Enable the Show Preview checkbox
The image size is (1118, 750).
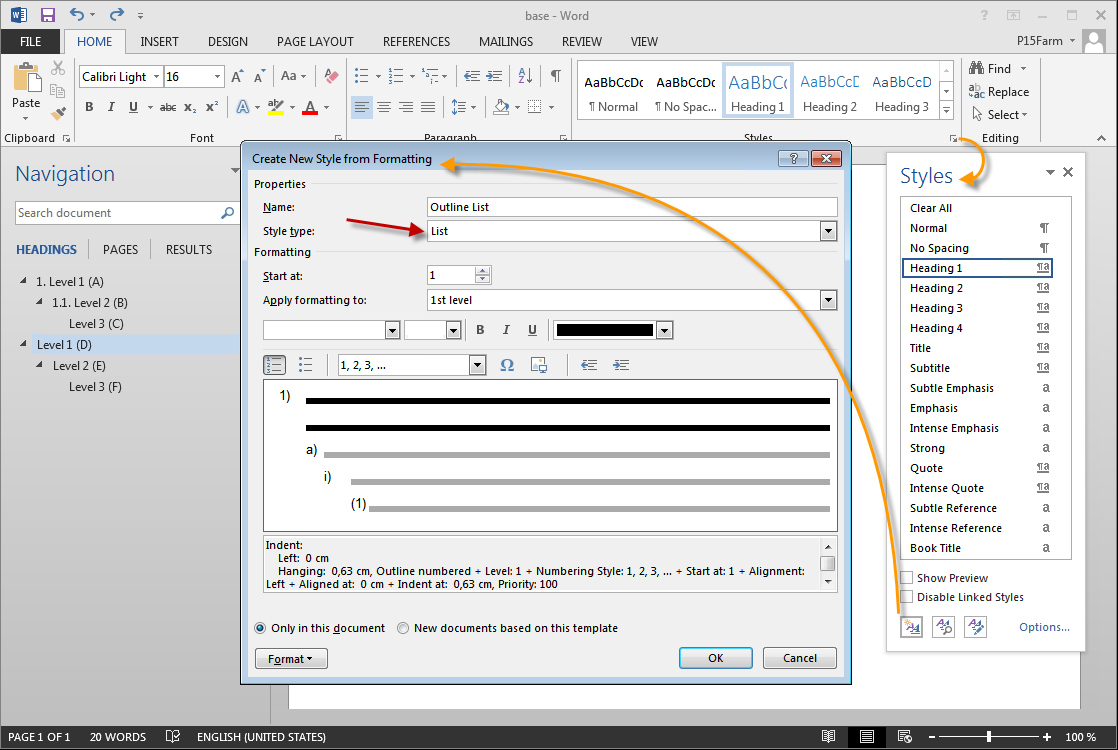(x=908, y=577)
